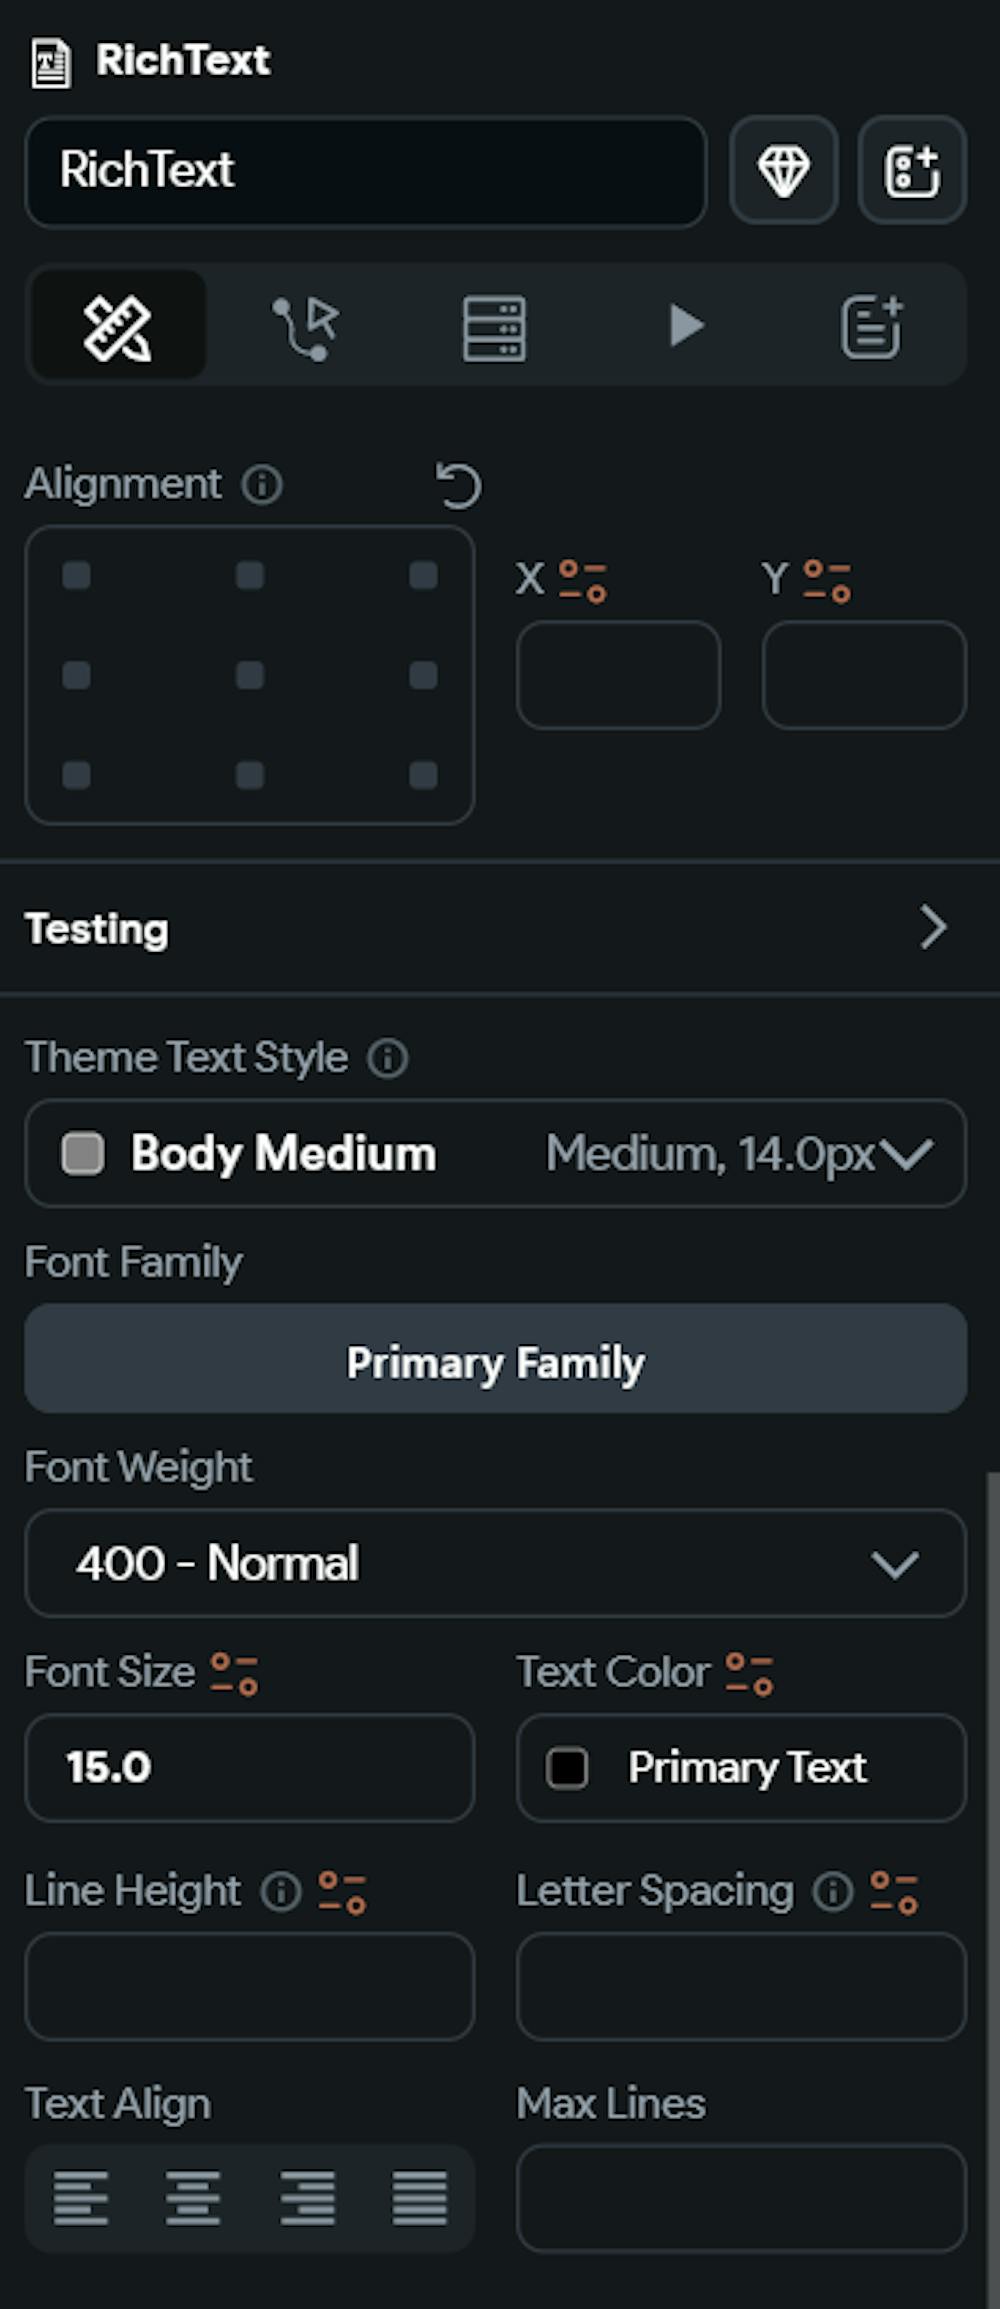Switch to the Backend Query tab icon

[x=494, y=327]
